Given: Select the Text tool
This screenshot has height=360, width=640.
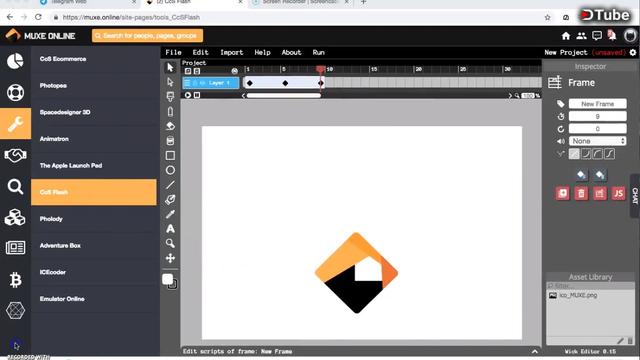Looking at the screenshot, I should click(x=170, y=229).
